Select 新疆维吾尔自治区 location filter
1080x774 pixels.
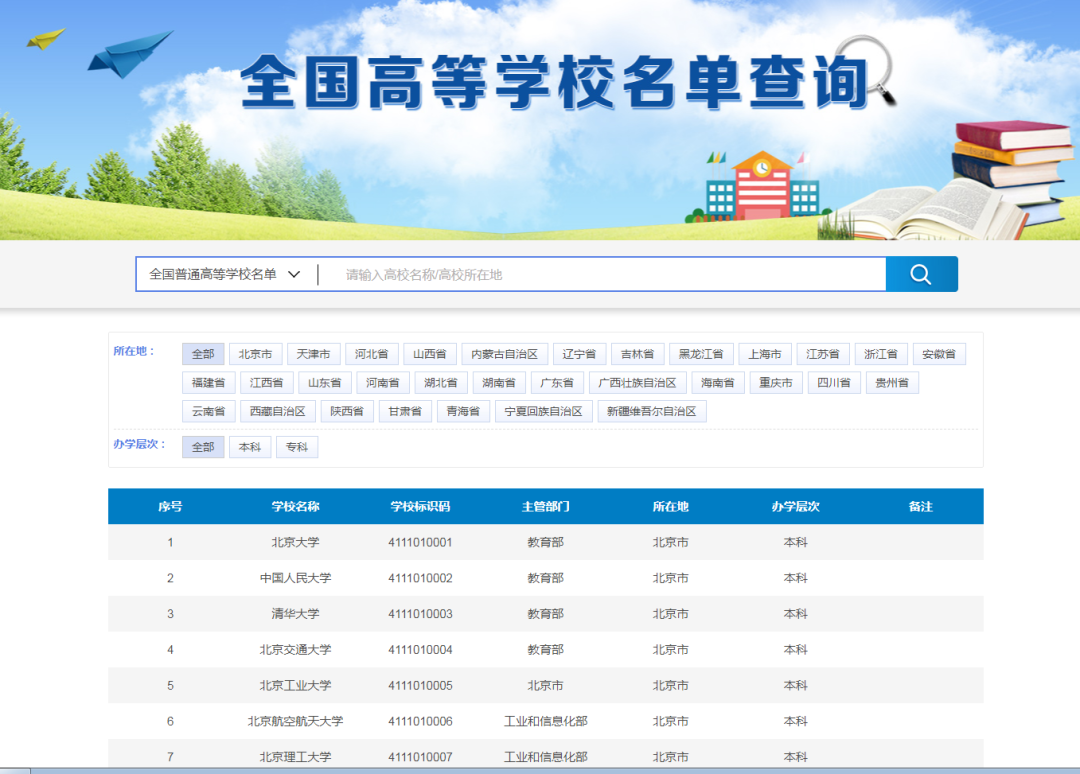(651, 411)
